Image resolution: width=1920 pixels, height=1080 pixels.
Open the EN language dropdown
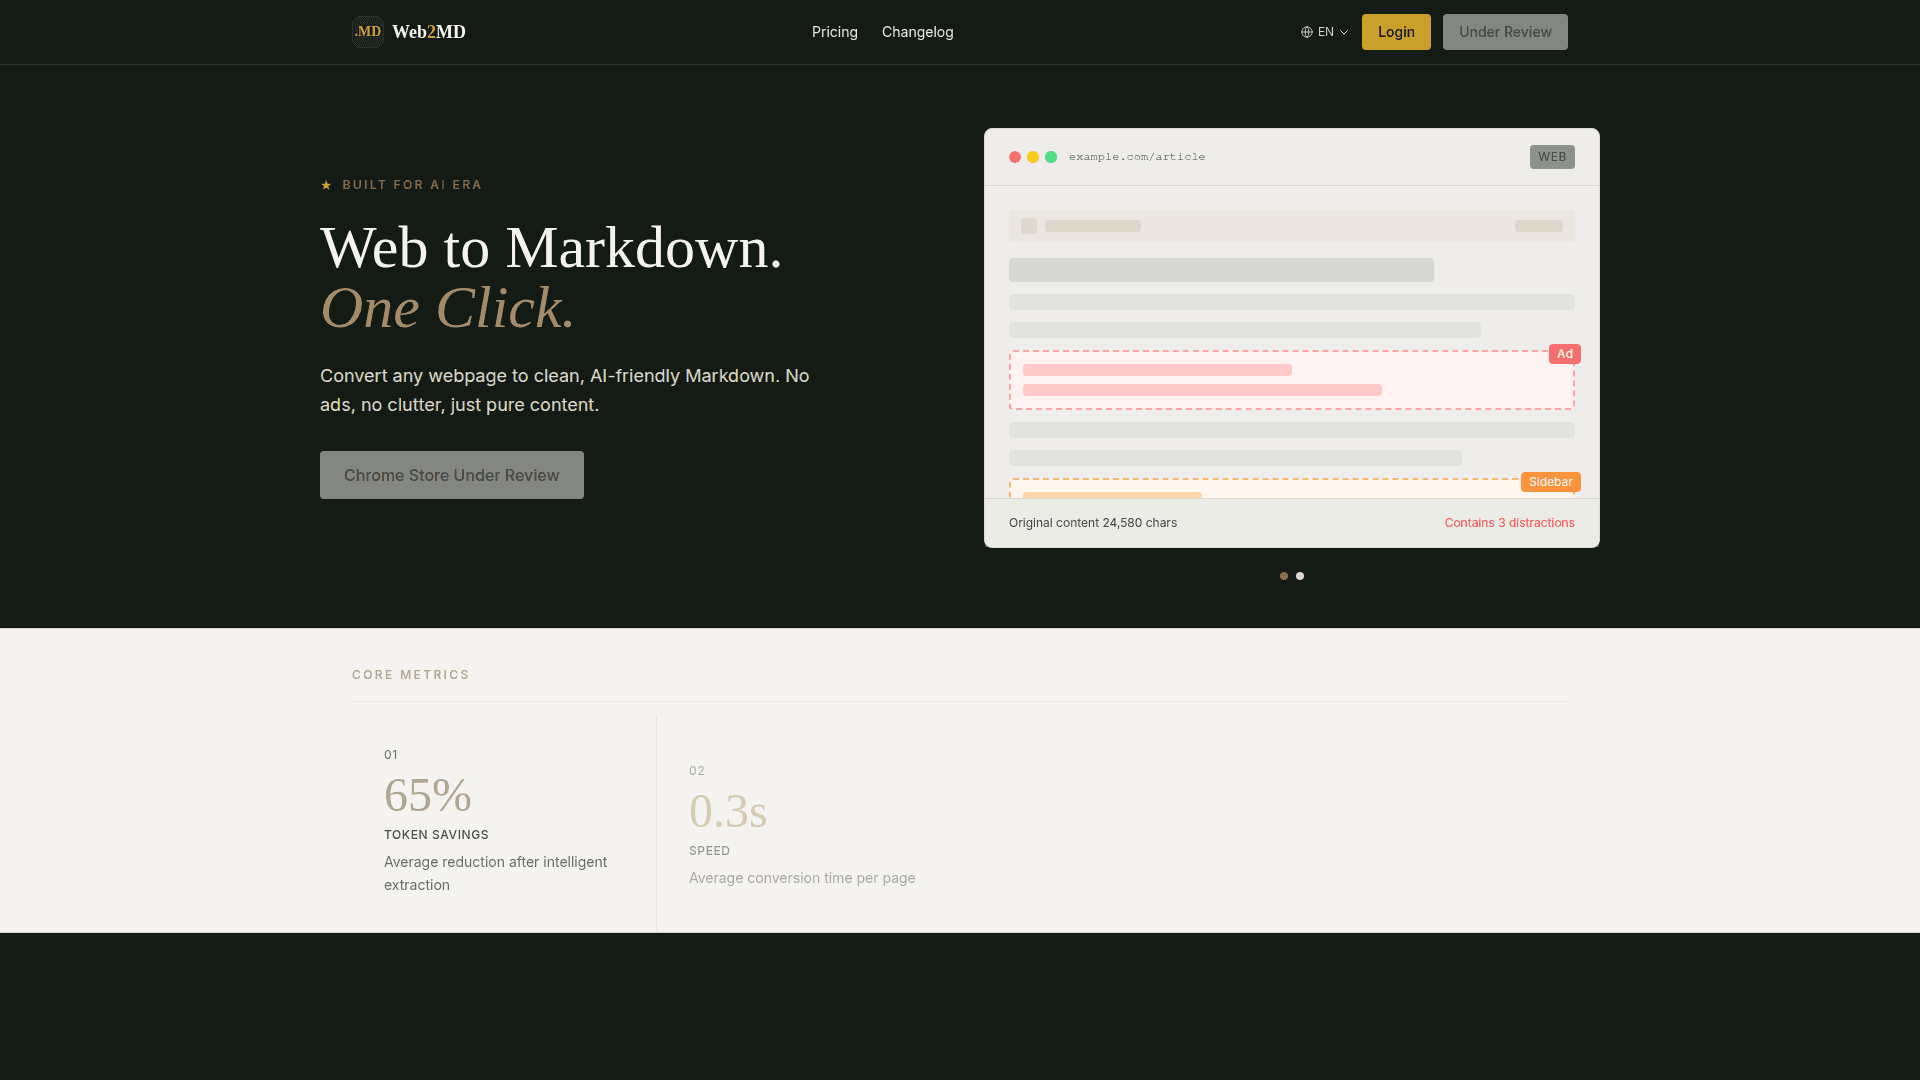(x=1325, y=32)
